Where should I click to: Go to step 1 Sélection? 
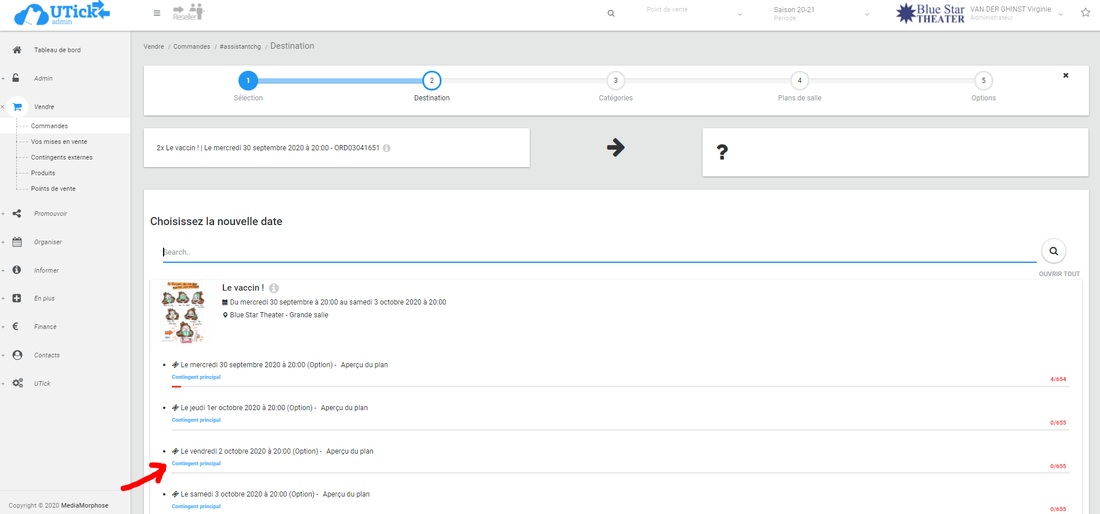click(248, 81)
